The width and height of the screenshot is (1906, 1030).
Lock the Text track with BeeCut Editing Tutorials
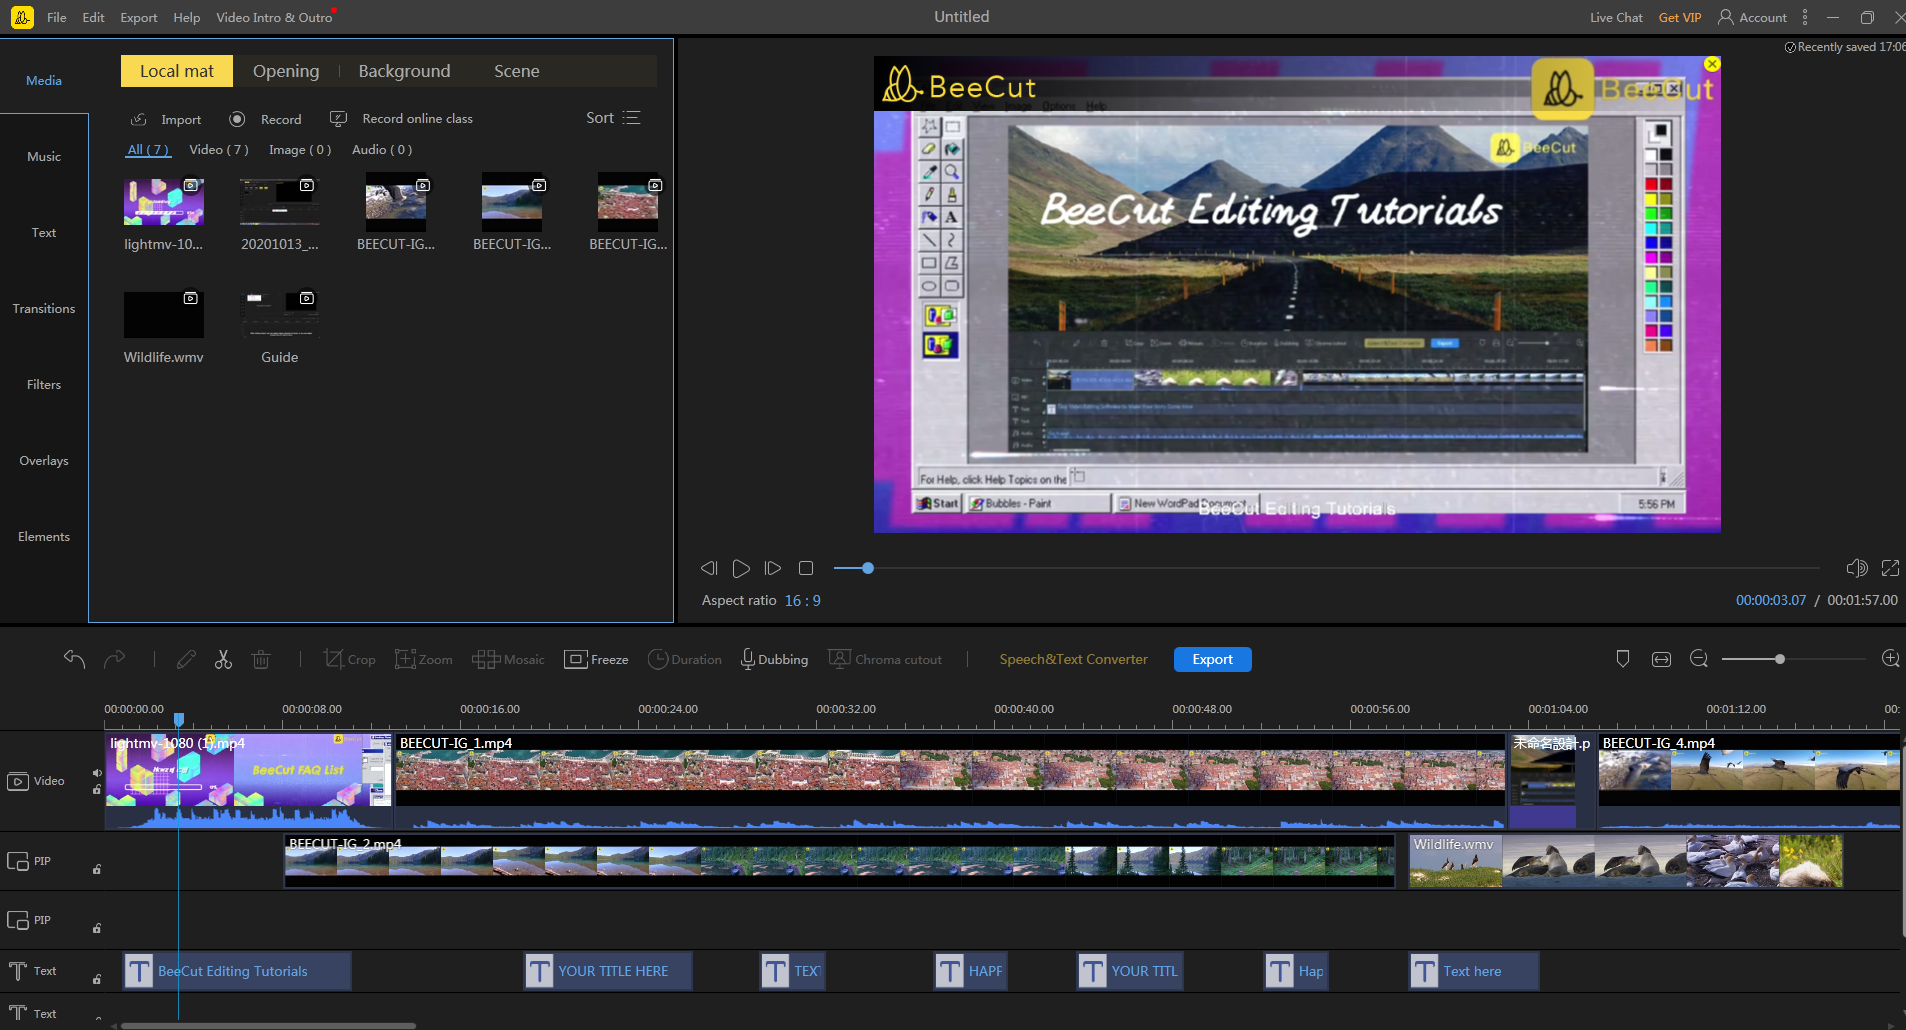pyautogui.click(x=97, y=979)
